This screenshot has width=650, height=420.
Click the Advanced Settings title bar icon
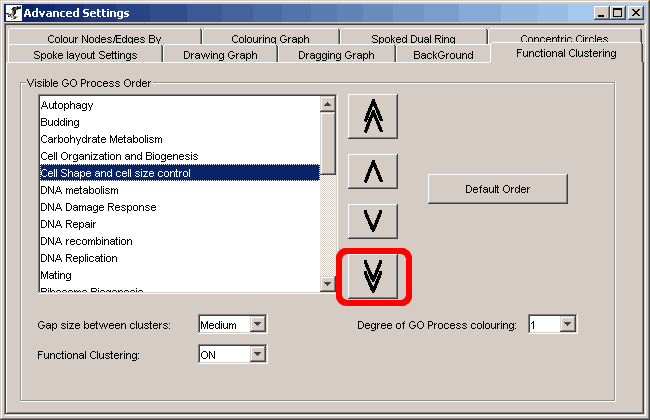[11, 12]
